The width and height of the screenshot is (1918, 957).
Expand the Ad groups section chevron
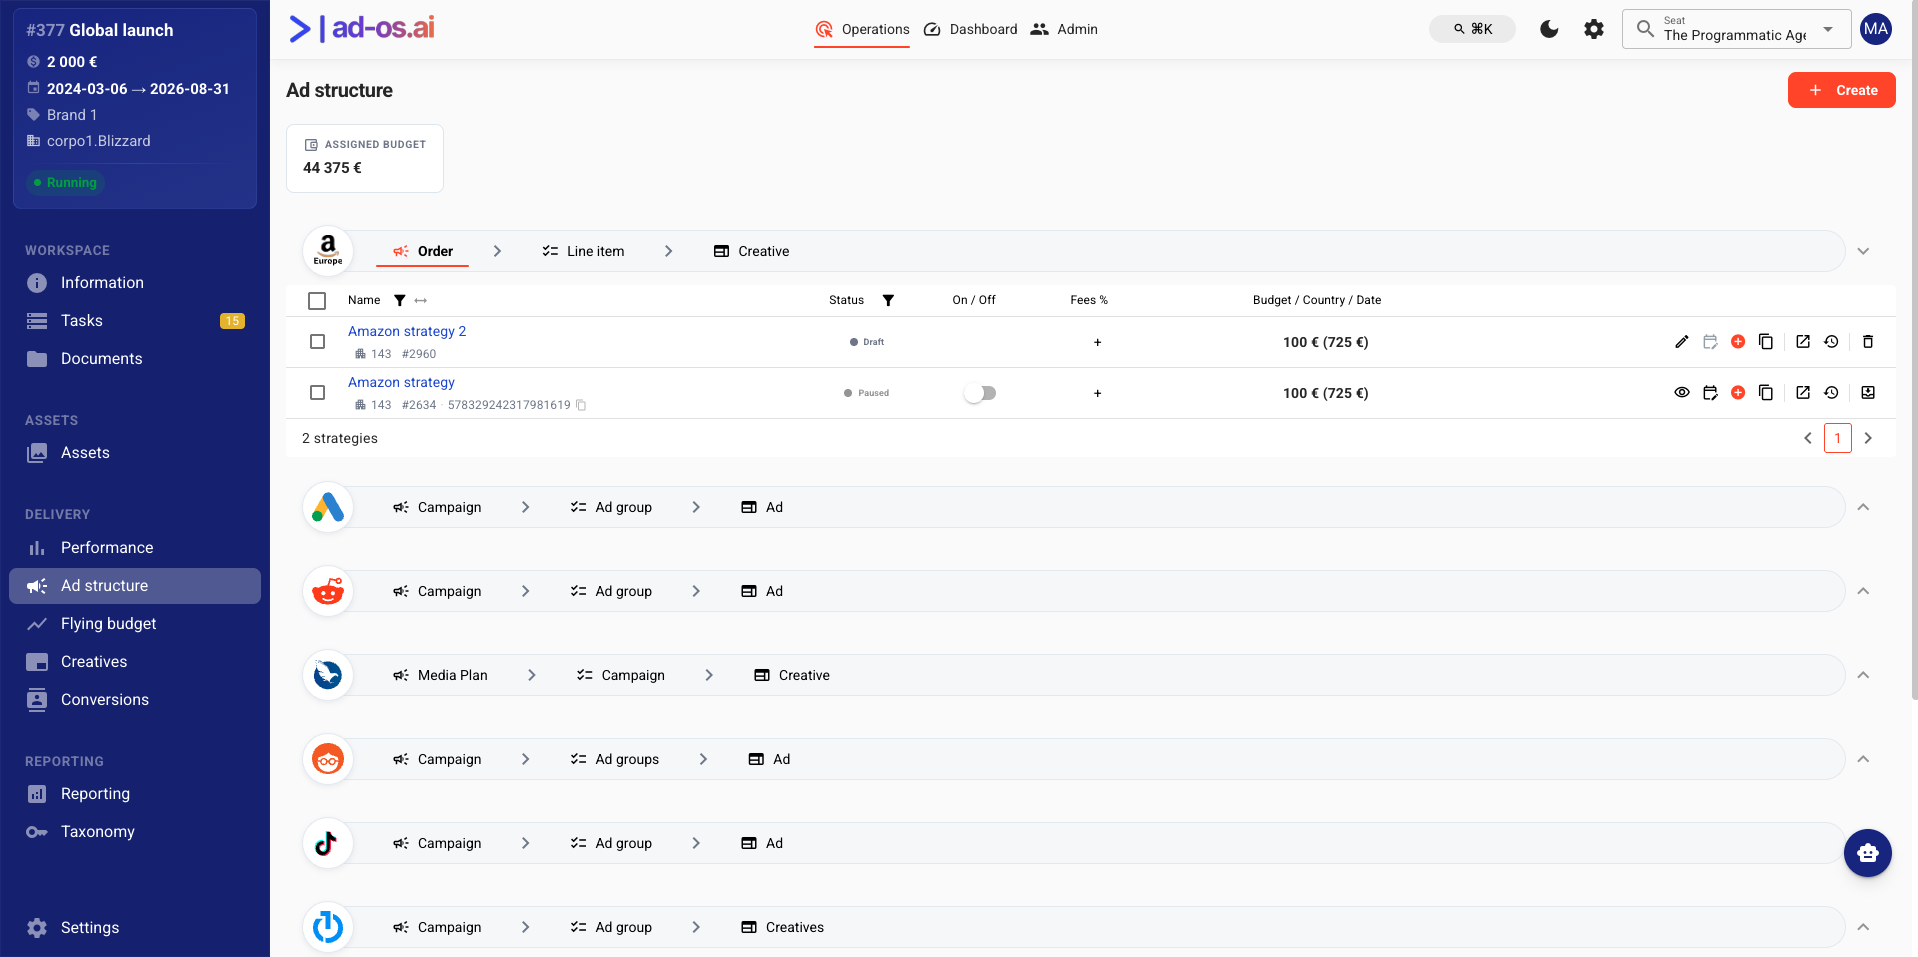click(x=1863, y=759)
